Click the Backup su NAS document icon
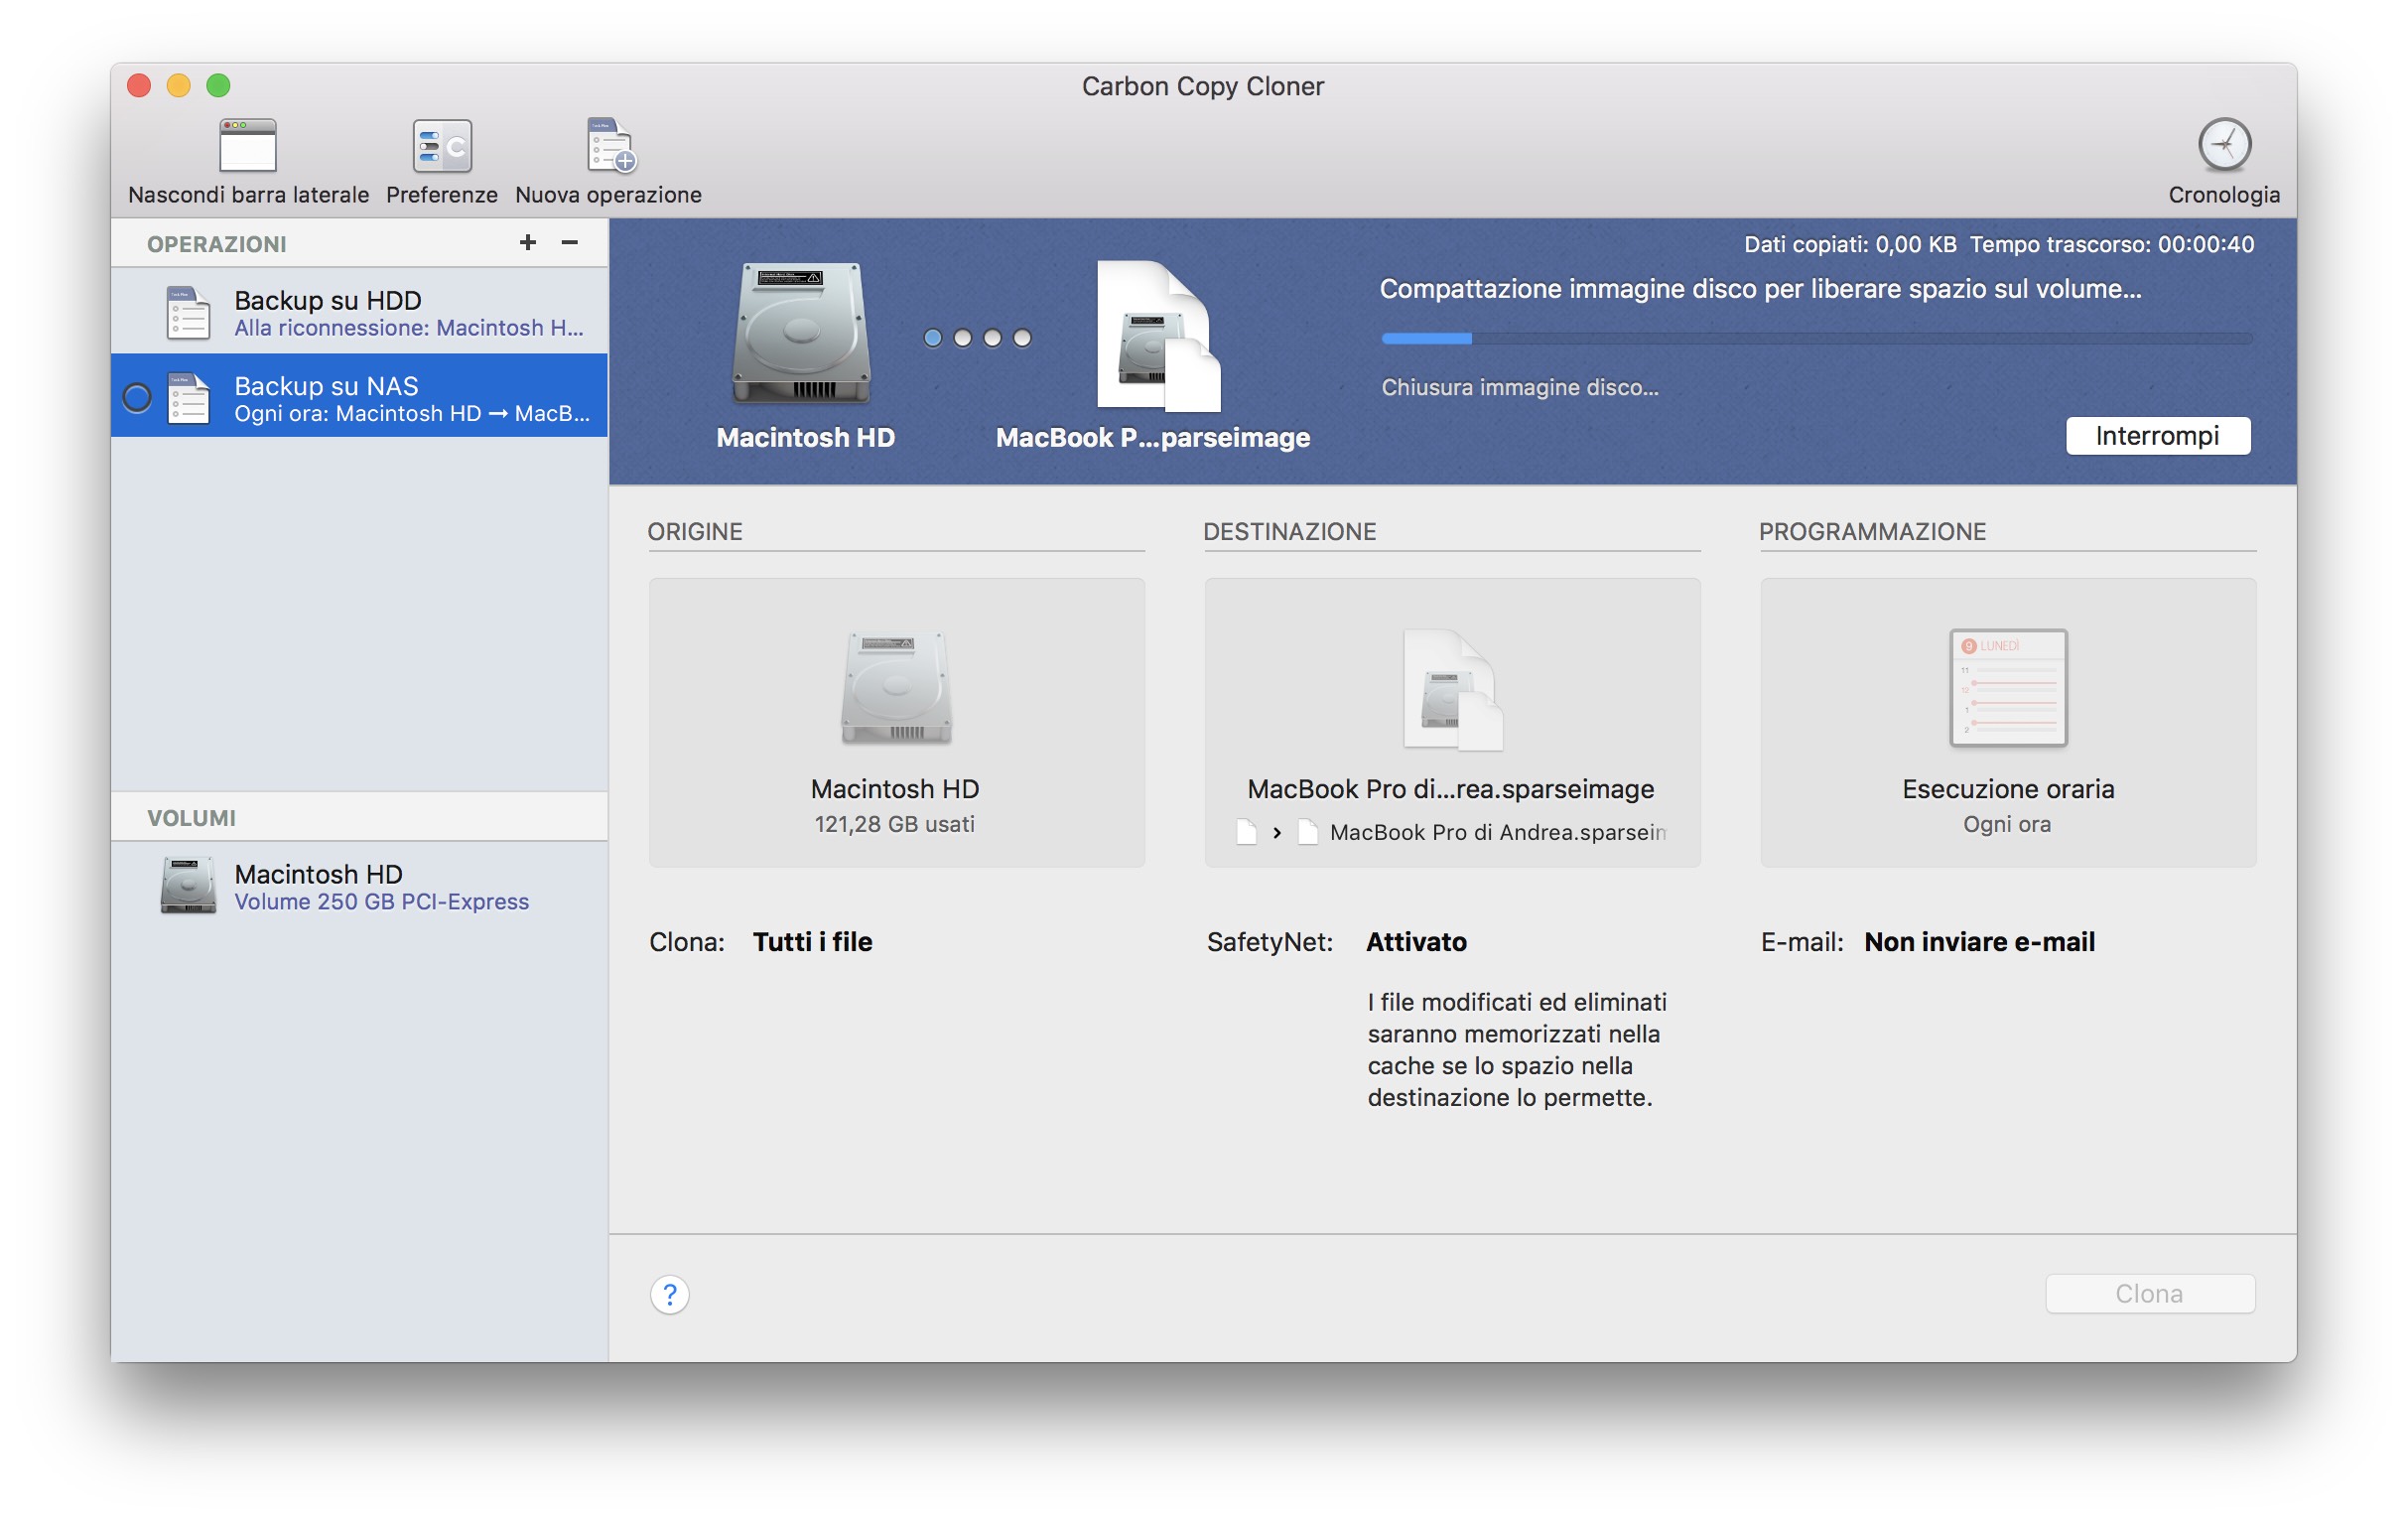 [188, 398]
